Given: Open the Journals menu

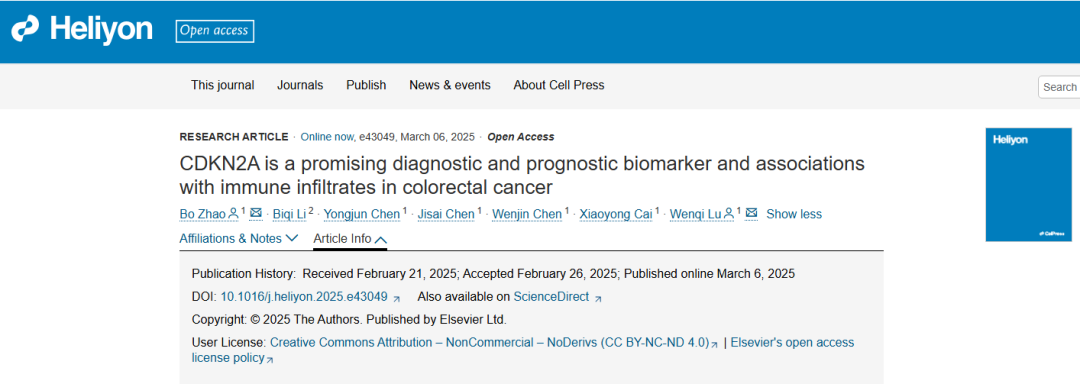Looking at the screenshot, I should 300,85.
